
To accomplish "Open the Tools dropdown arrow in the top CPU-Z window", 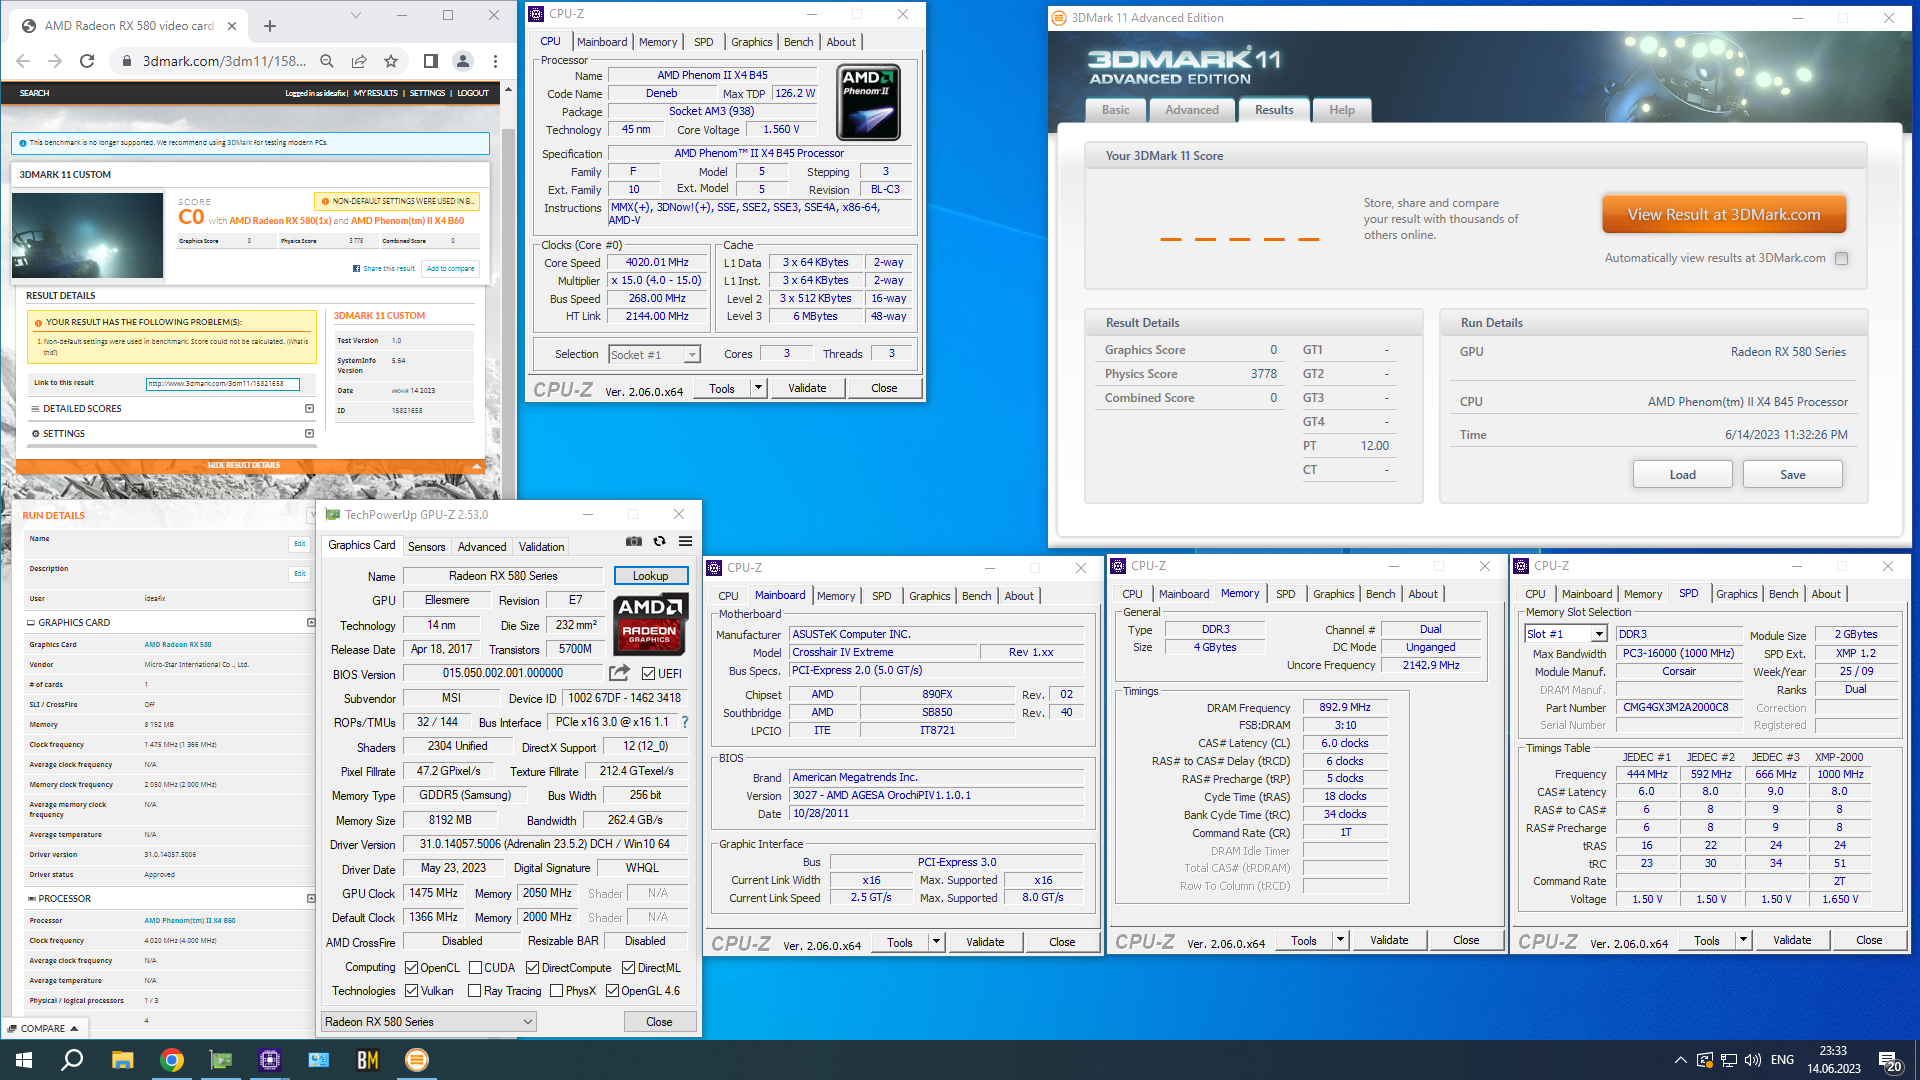I will tap(758, 388).
